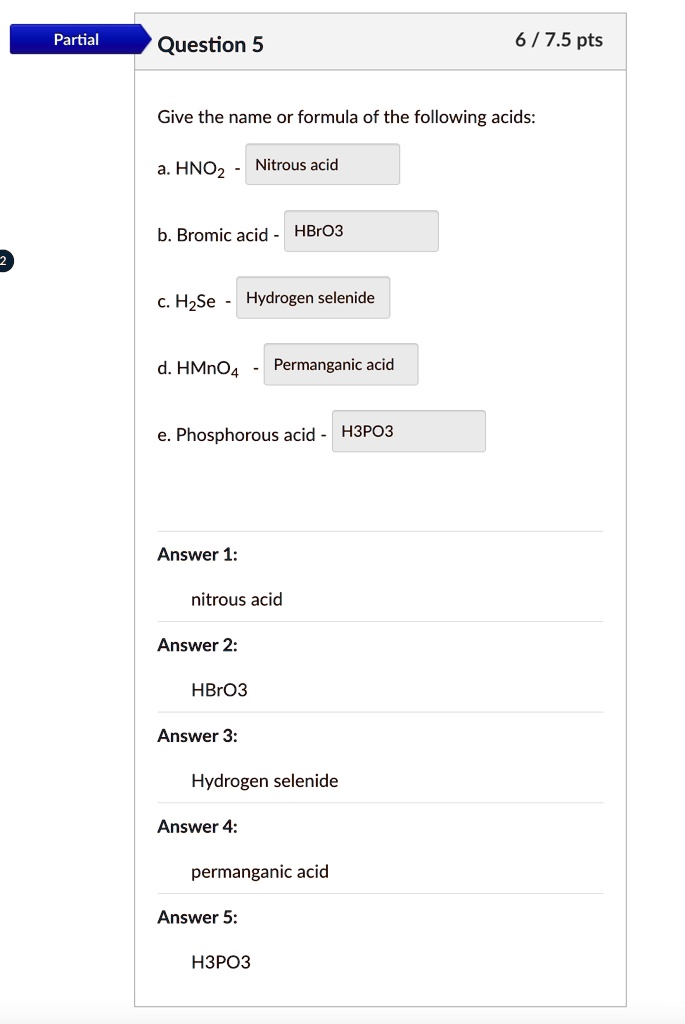Click the Answer 3 label
Viewport: 685px width, 1024px height.
coord(197,736)
